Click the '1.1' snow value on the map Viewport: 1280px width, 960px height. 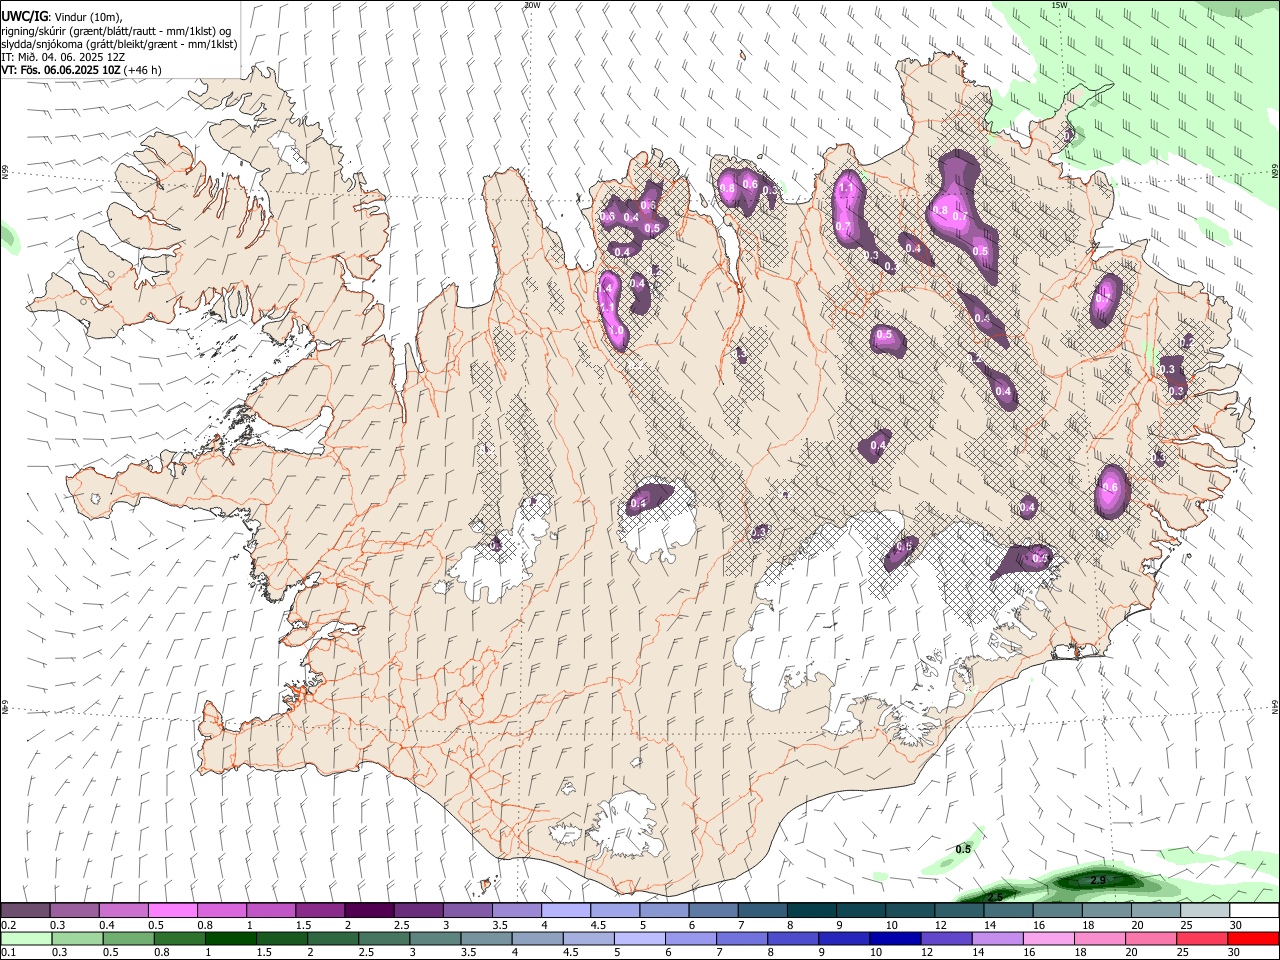coord(846,187)
